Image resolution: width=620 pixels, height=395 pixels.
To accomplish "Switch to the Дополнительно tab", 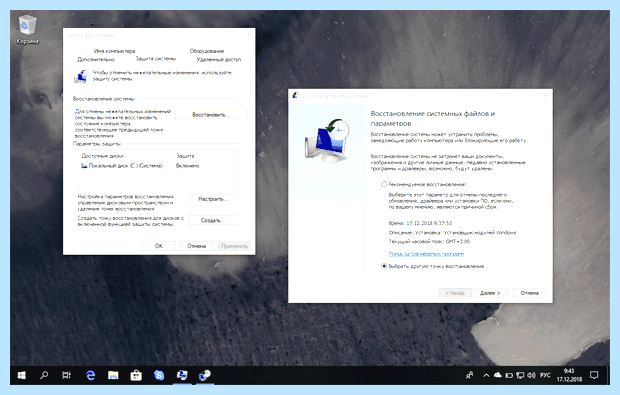I will click(96, 59).
